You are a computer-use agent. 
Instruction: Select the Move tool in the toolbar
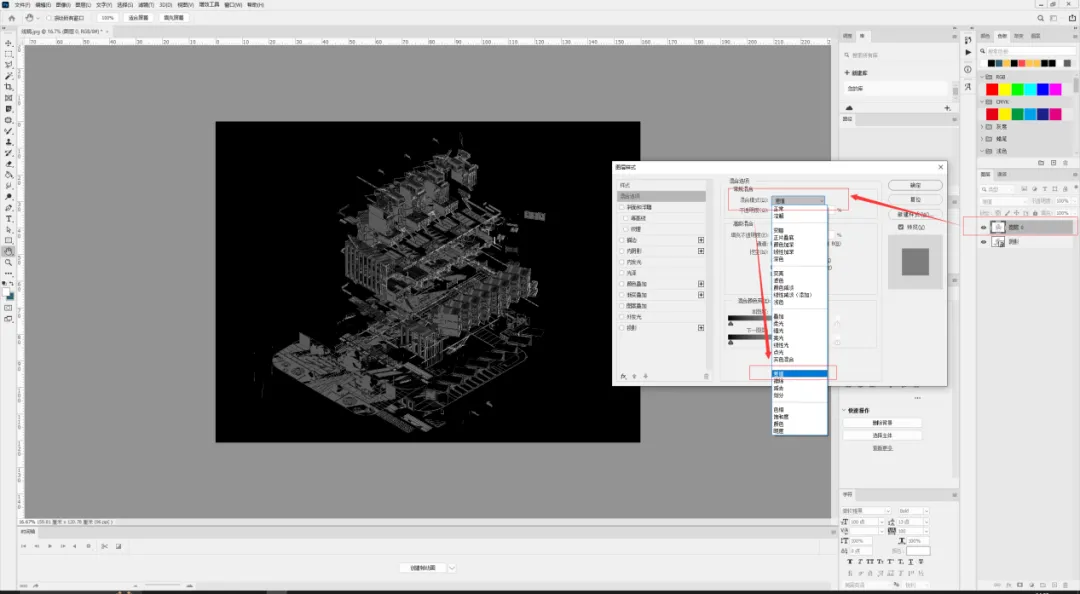click(8, 43)
